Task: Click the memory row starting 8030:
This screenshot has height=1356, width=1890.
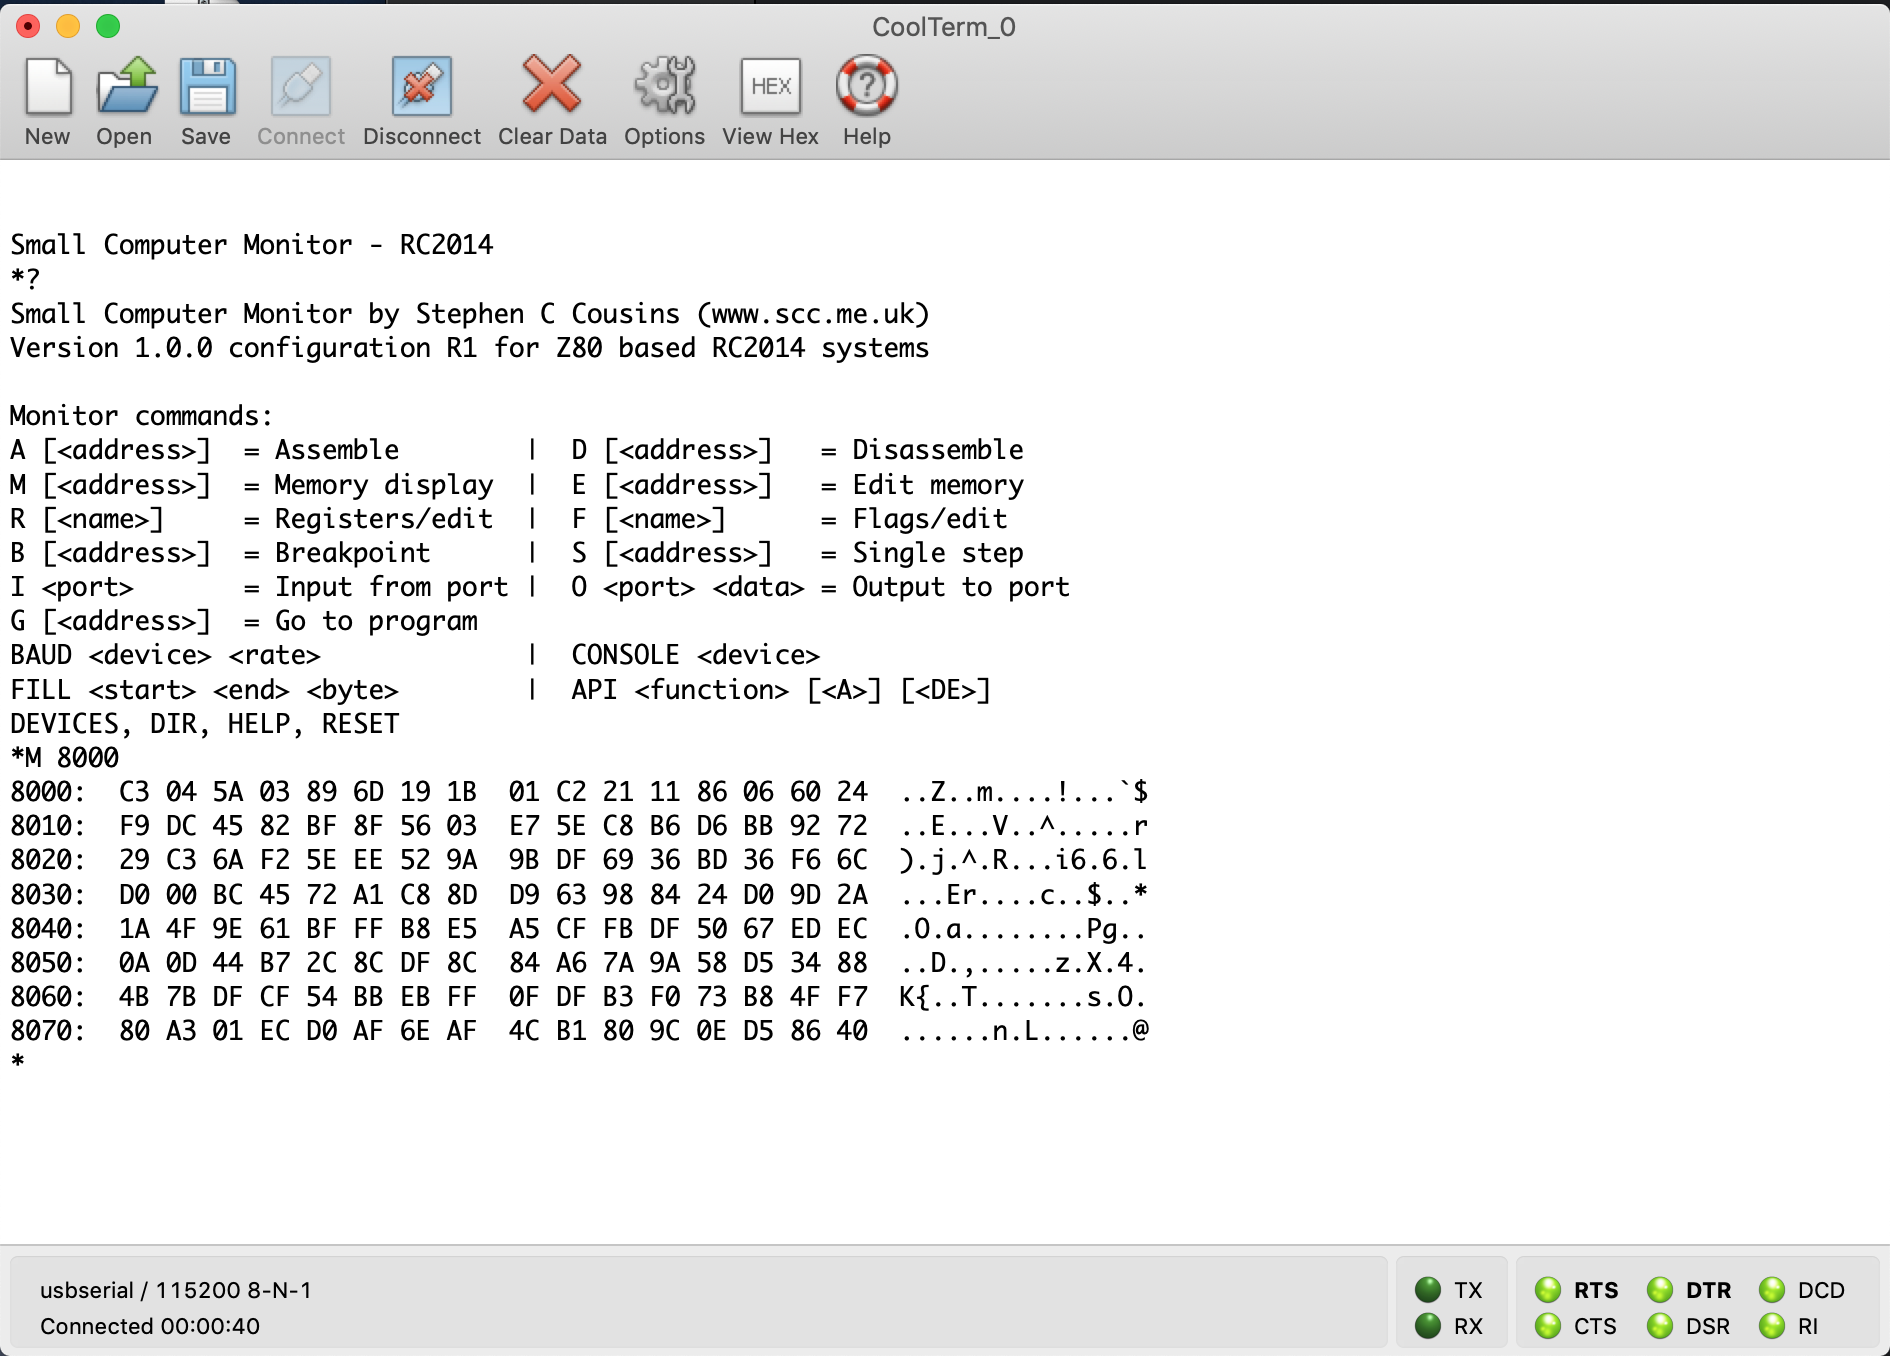Action: click(579, 894)
